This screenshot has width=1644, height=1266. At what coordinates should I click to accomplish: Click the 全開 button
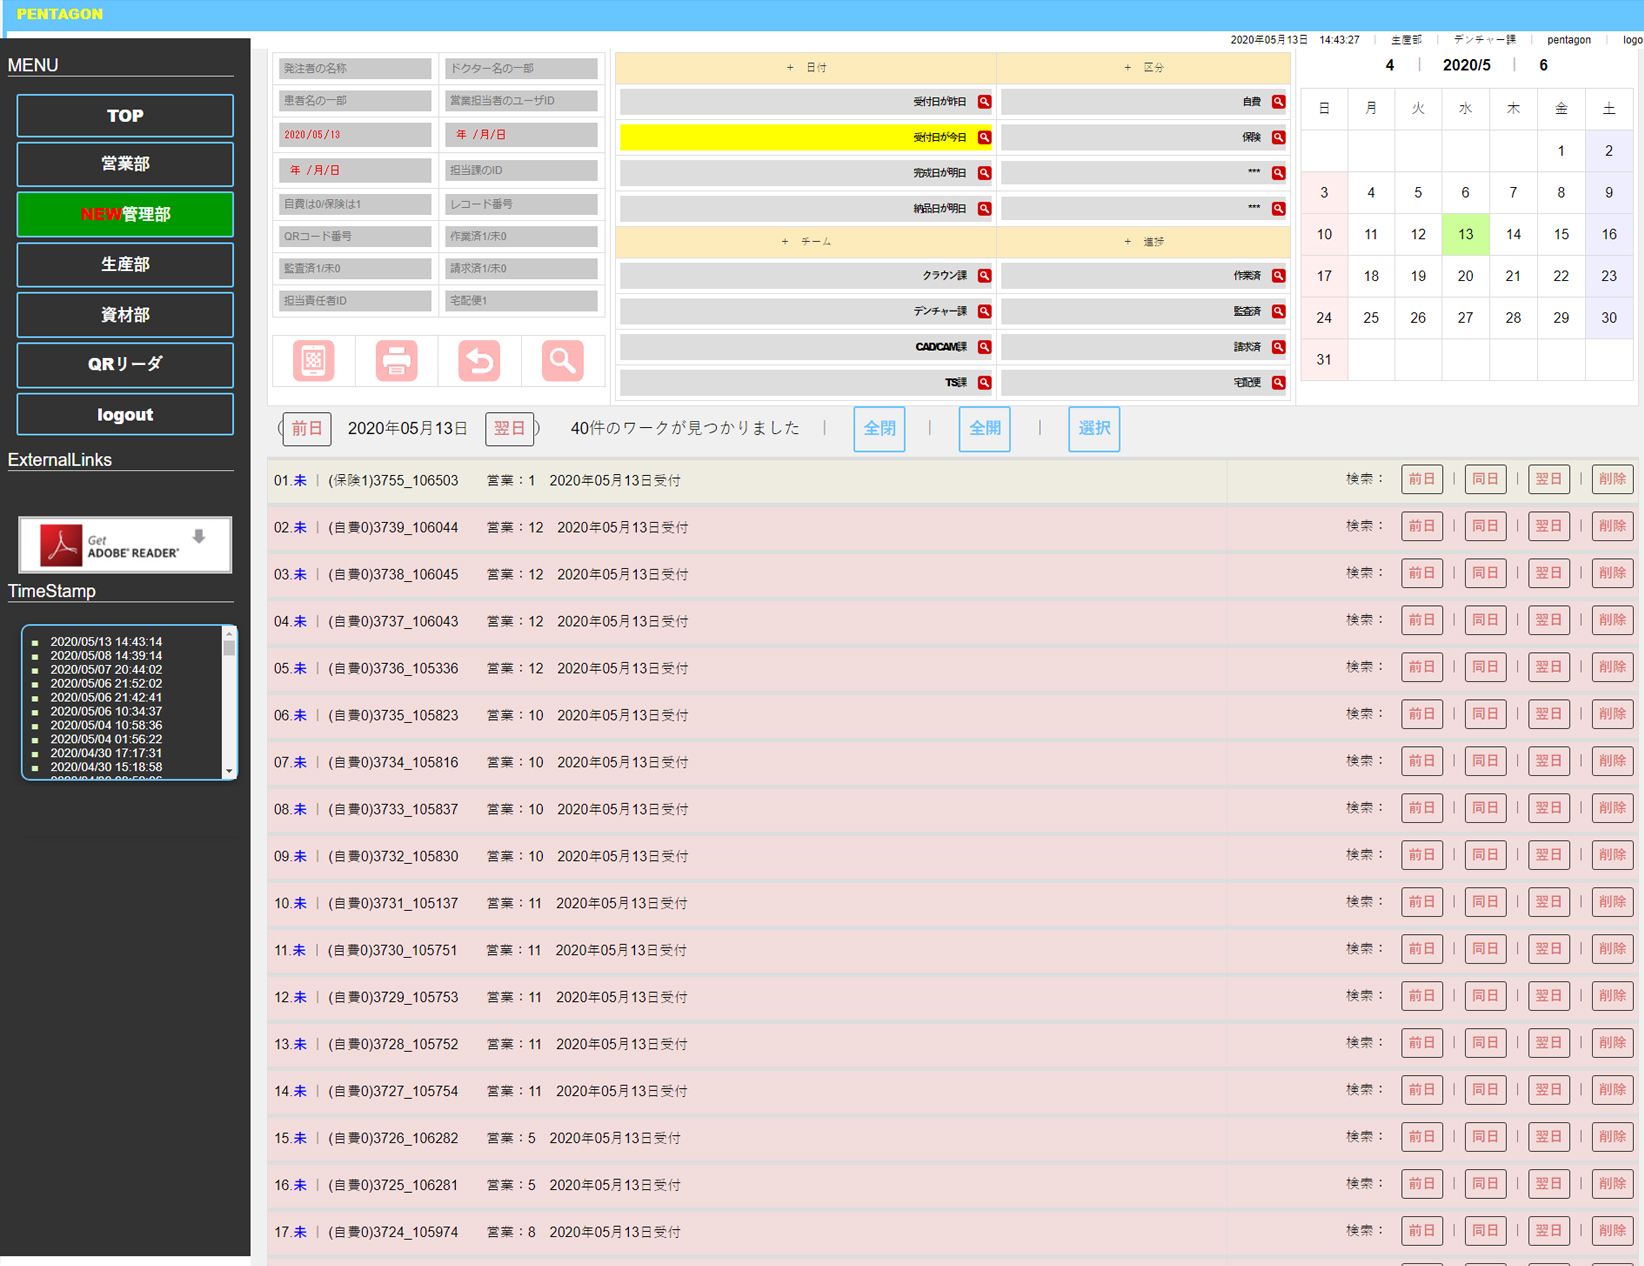tap(984, 429)
